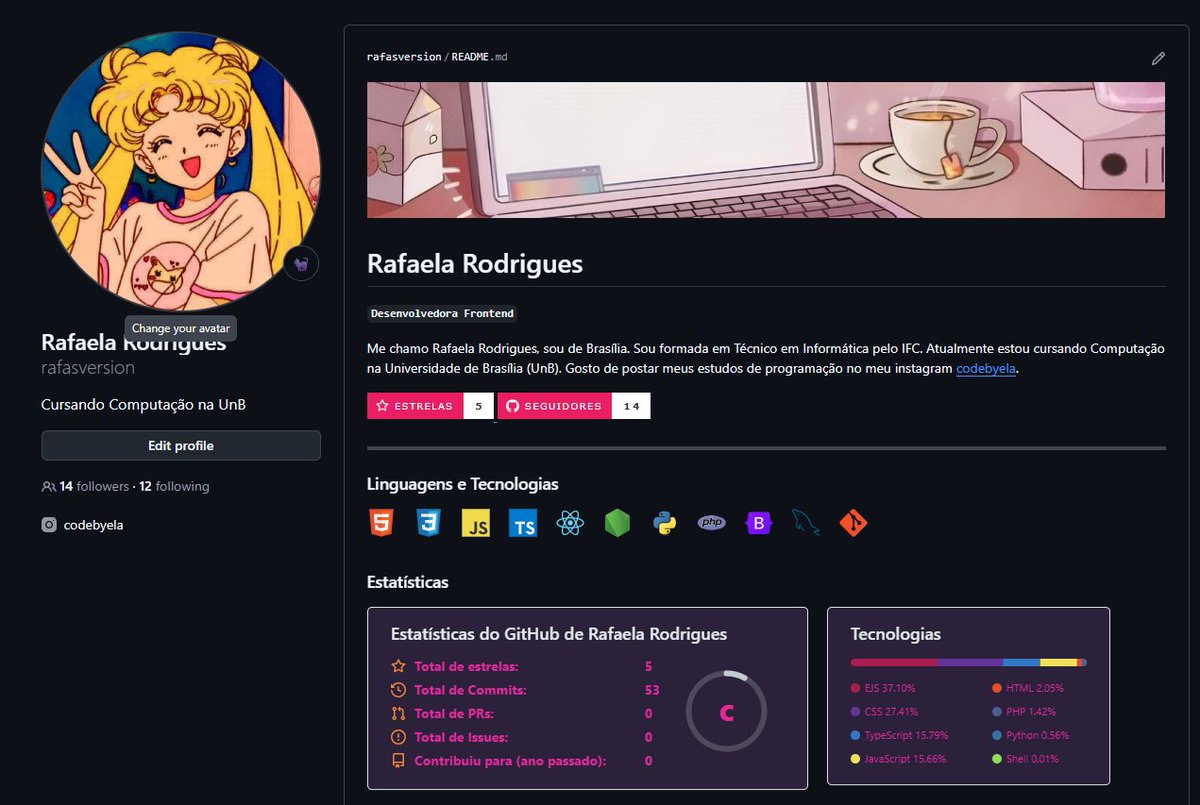
Task: Click the Git logo icon
Action: pyautogui.click(x=853, y=523)
